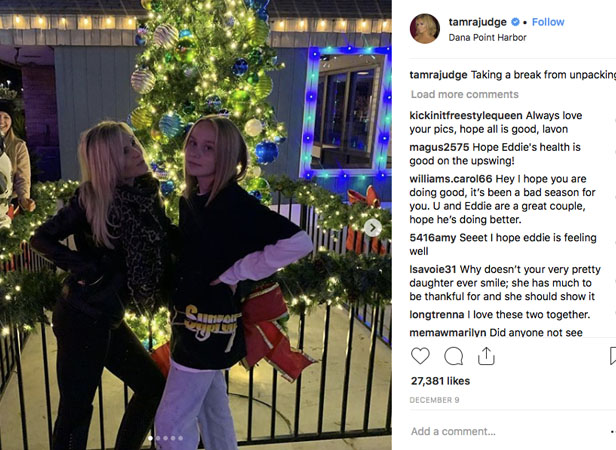Share the post using arrow icon
Image resolution: width=616 pixels, height=450 pixels.
pyautogui.click(x=486, y=356)
